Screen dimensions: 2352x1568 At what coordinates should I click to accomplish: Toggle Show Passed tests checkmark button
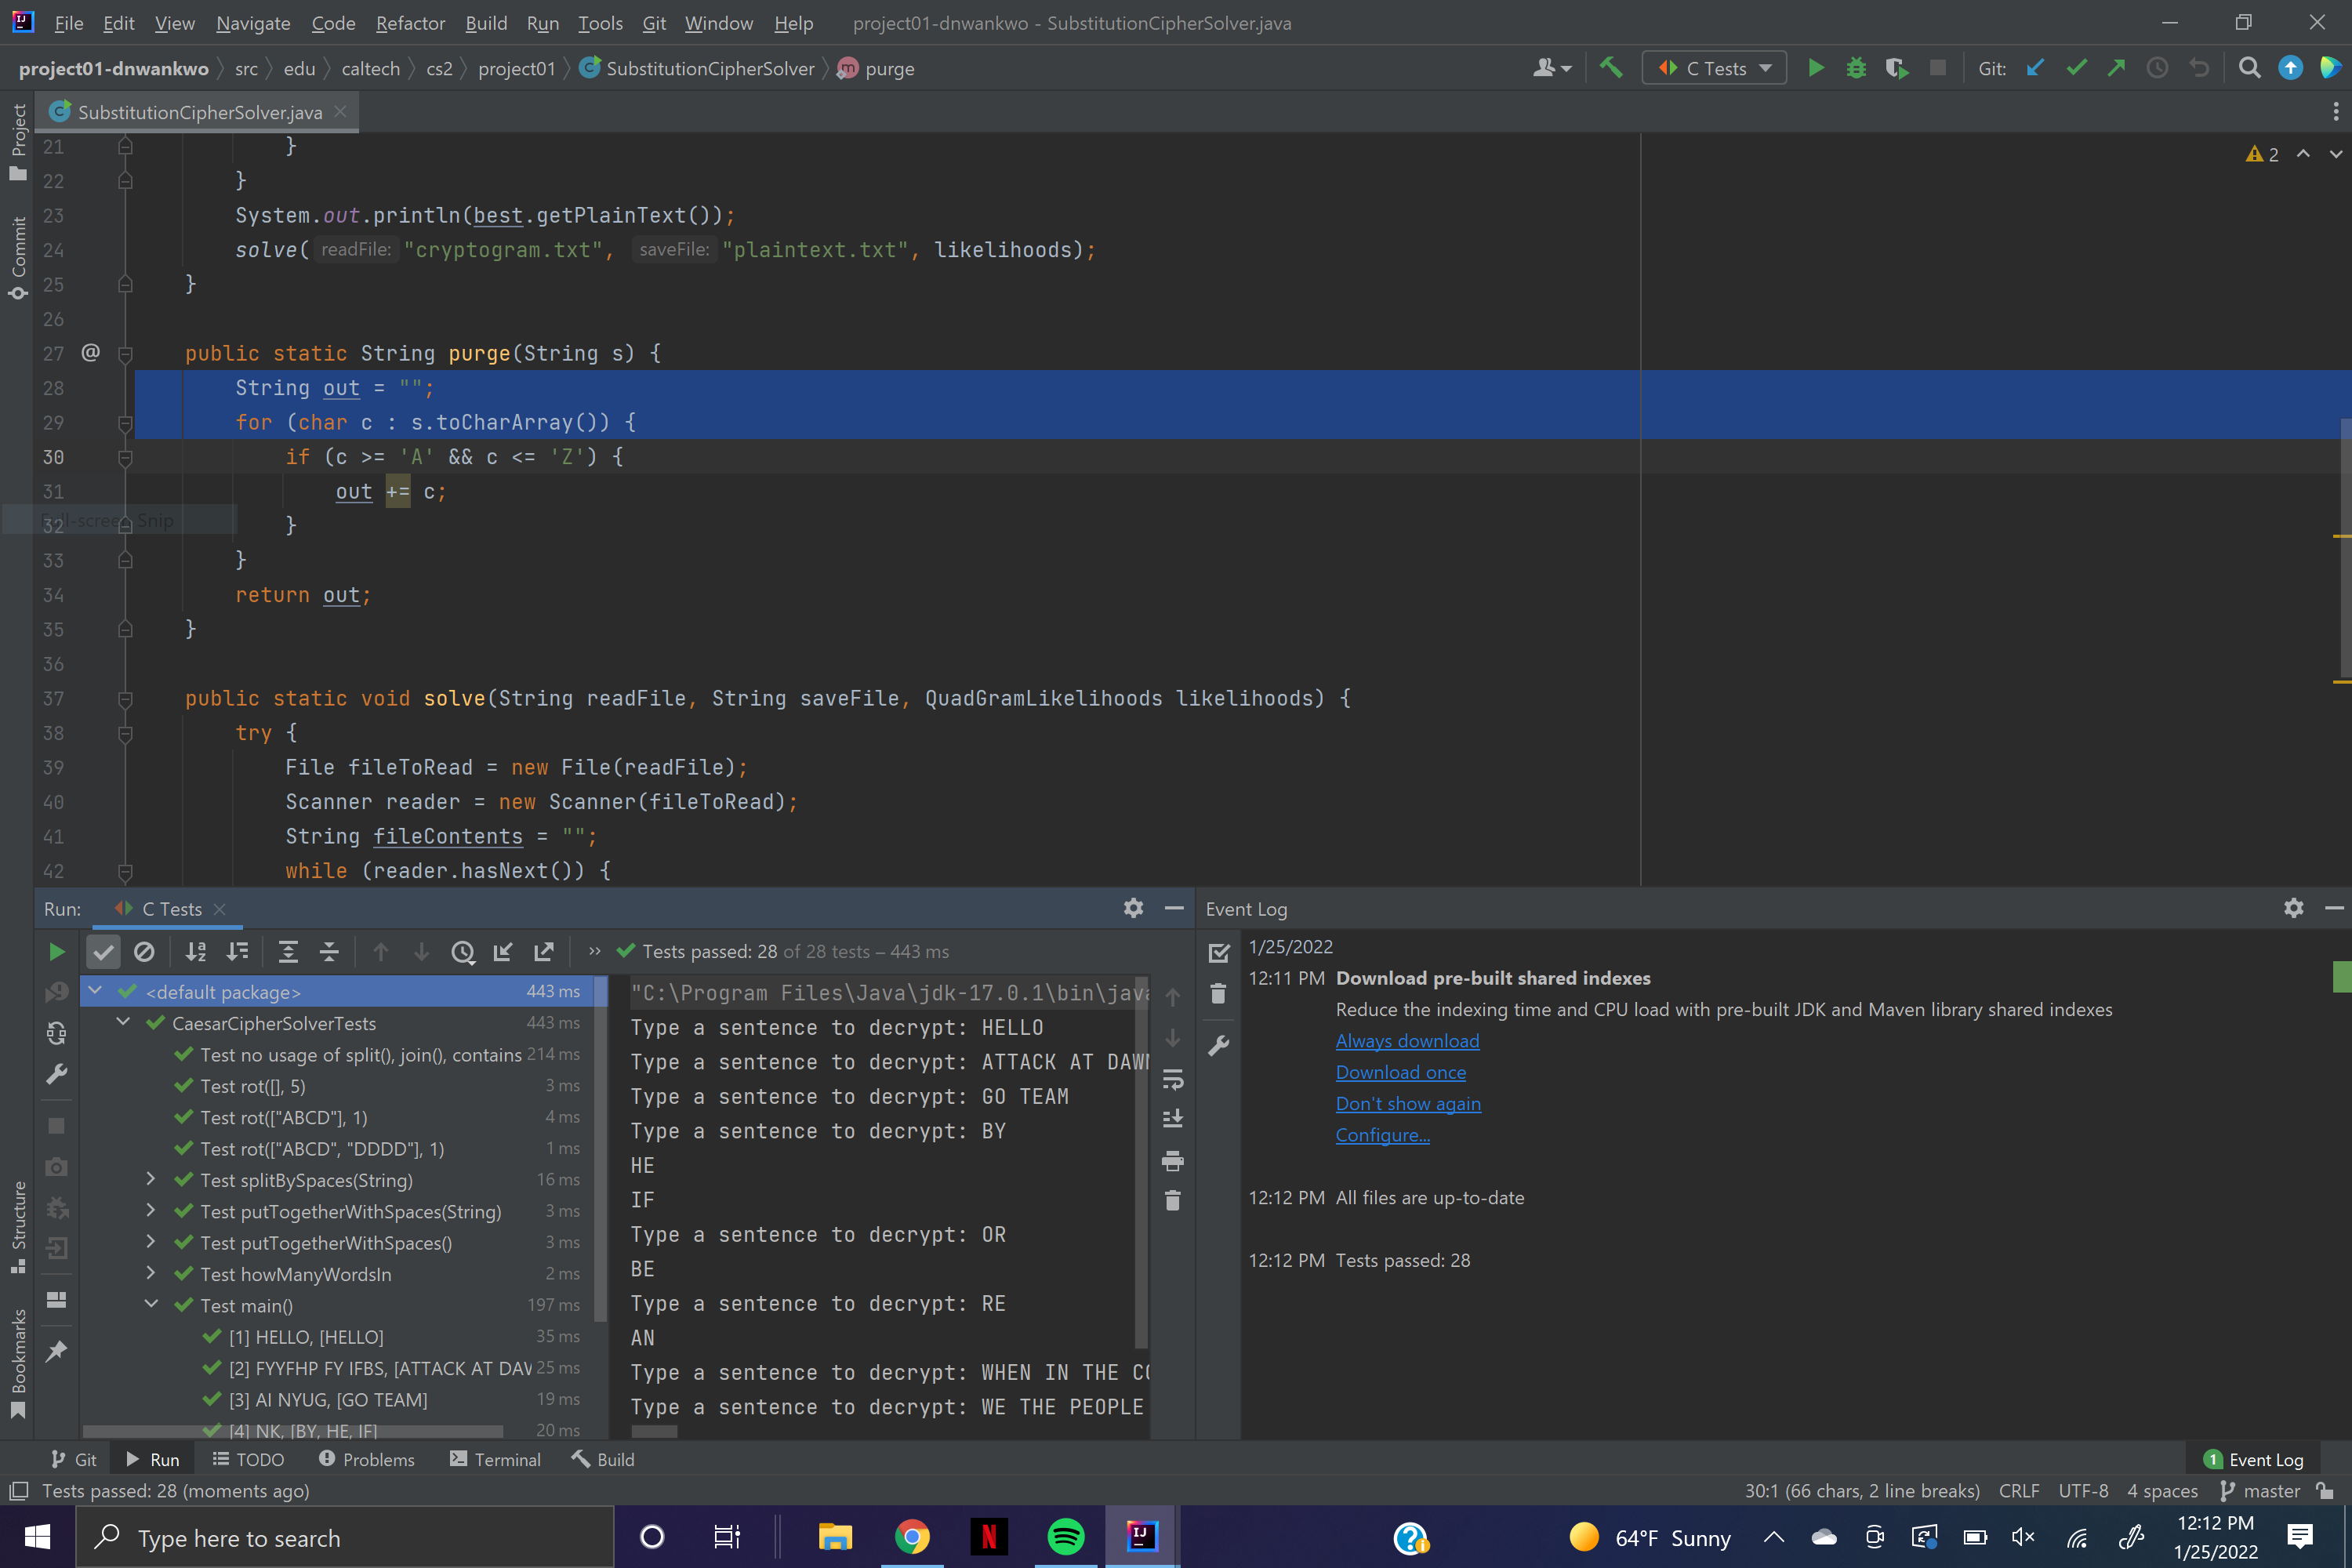103,952
